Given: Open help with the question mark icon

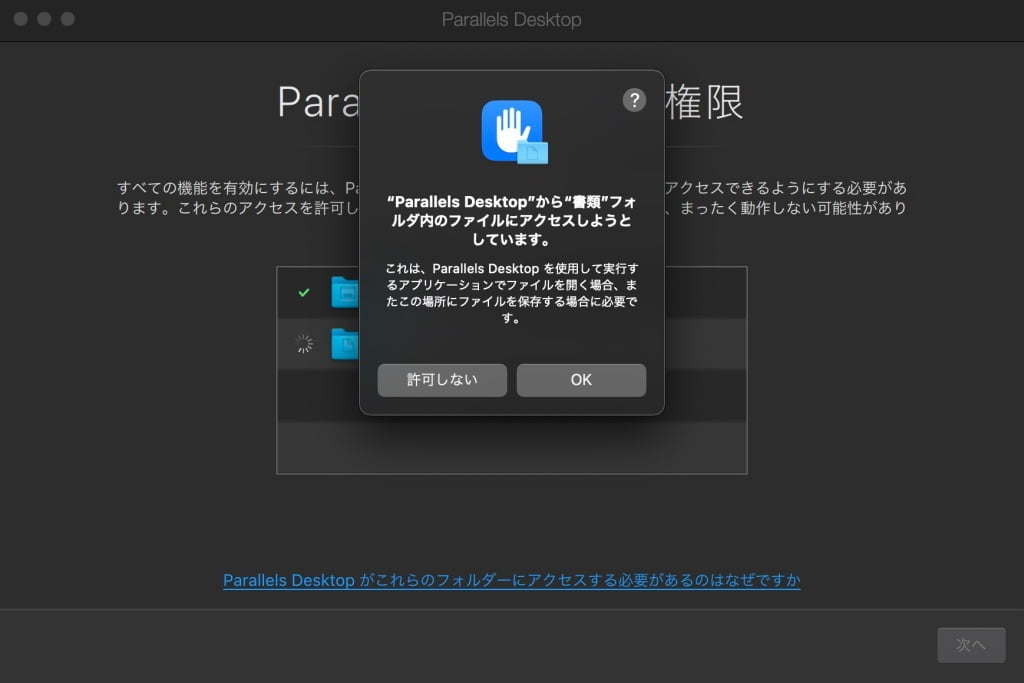Looking at the screenshot, I should pos(634,100).
